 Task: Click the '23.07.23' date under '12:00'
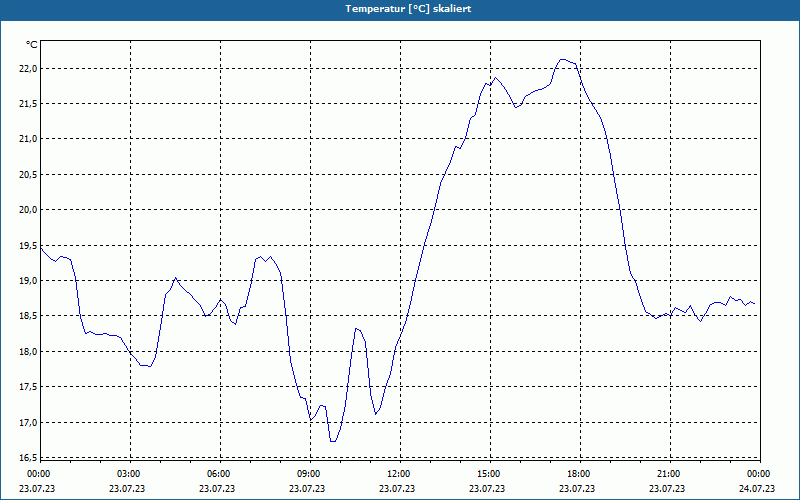397,488
